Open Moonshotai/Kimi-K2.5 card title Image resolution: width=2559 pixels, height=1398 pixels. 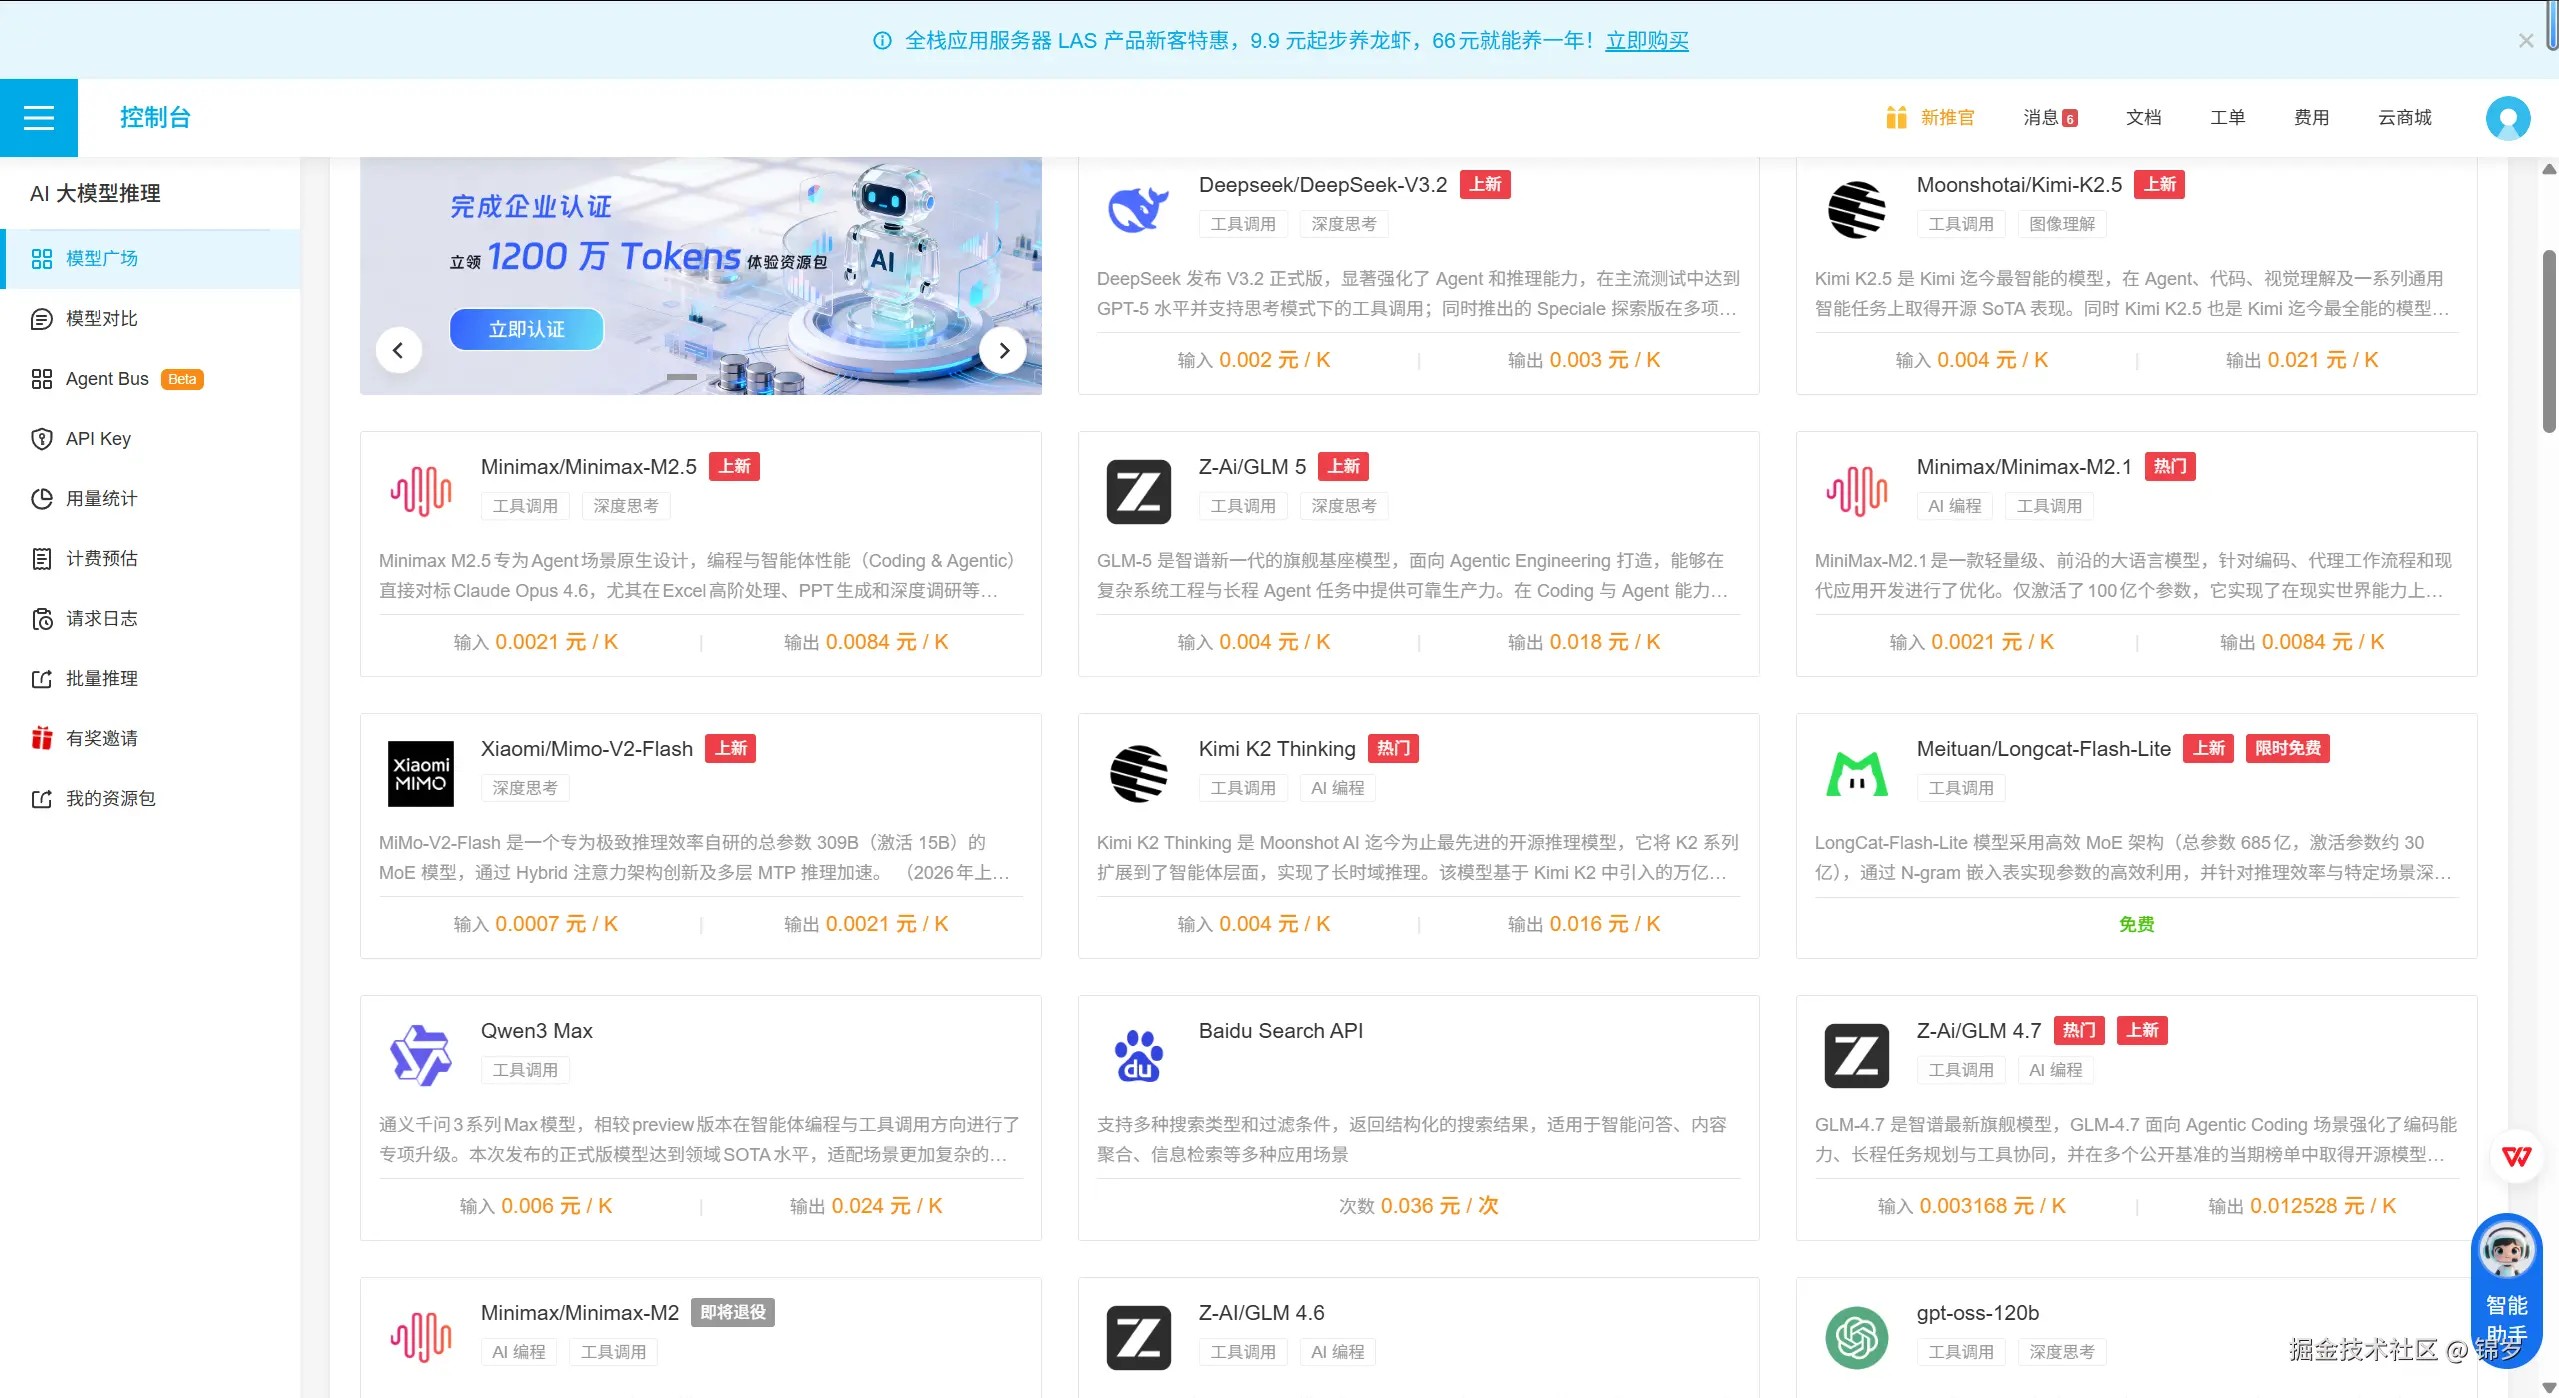click(x=2019, y=185)
